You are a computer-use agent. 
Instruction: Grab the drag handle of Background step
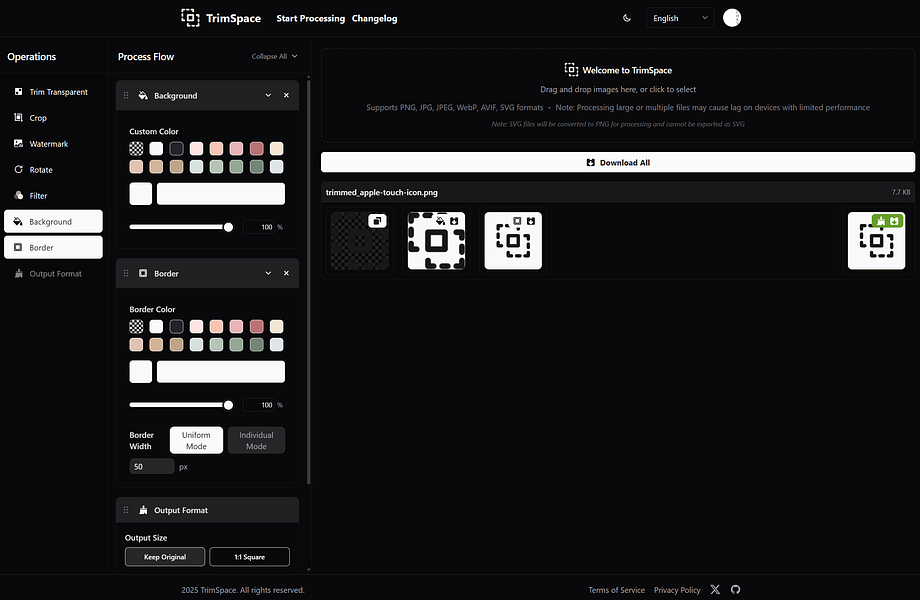tap(126, 95)
